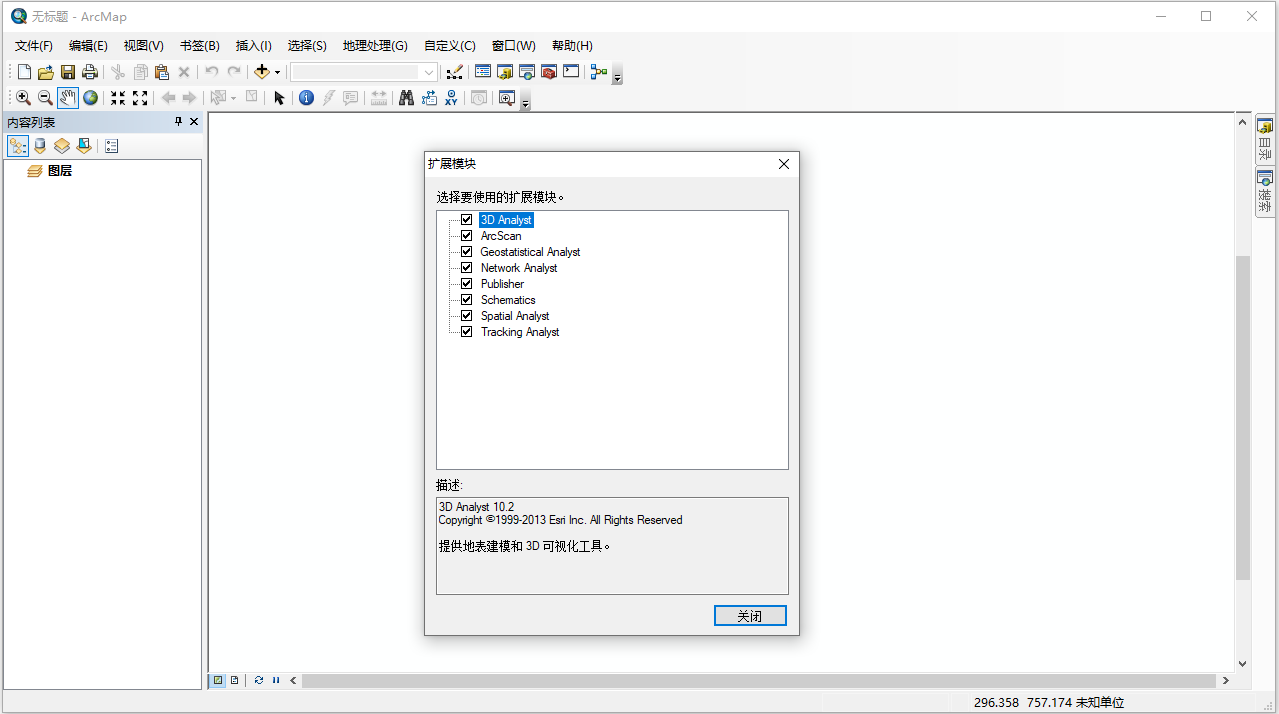Image resolution: width=1279 pixels, height=714 pixels.
Task: List layers by source
Action: pyautogui.click(x=40, y=146)
